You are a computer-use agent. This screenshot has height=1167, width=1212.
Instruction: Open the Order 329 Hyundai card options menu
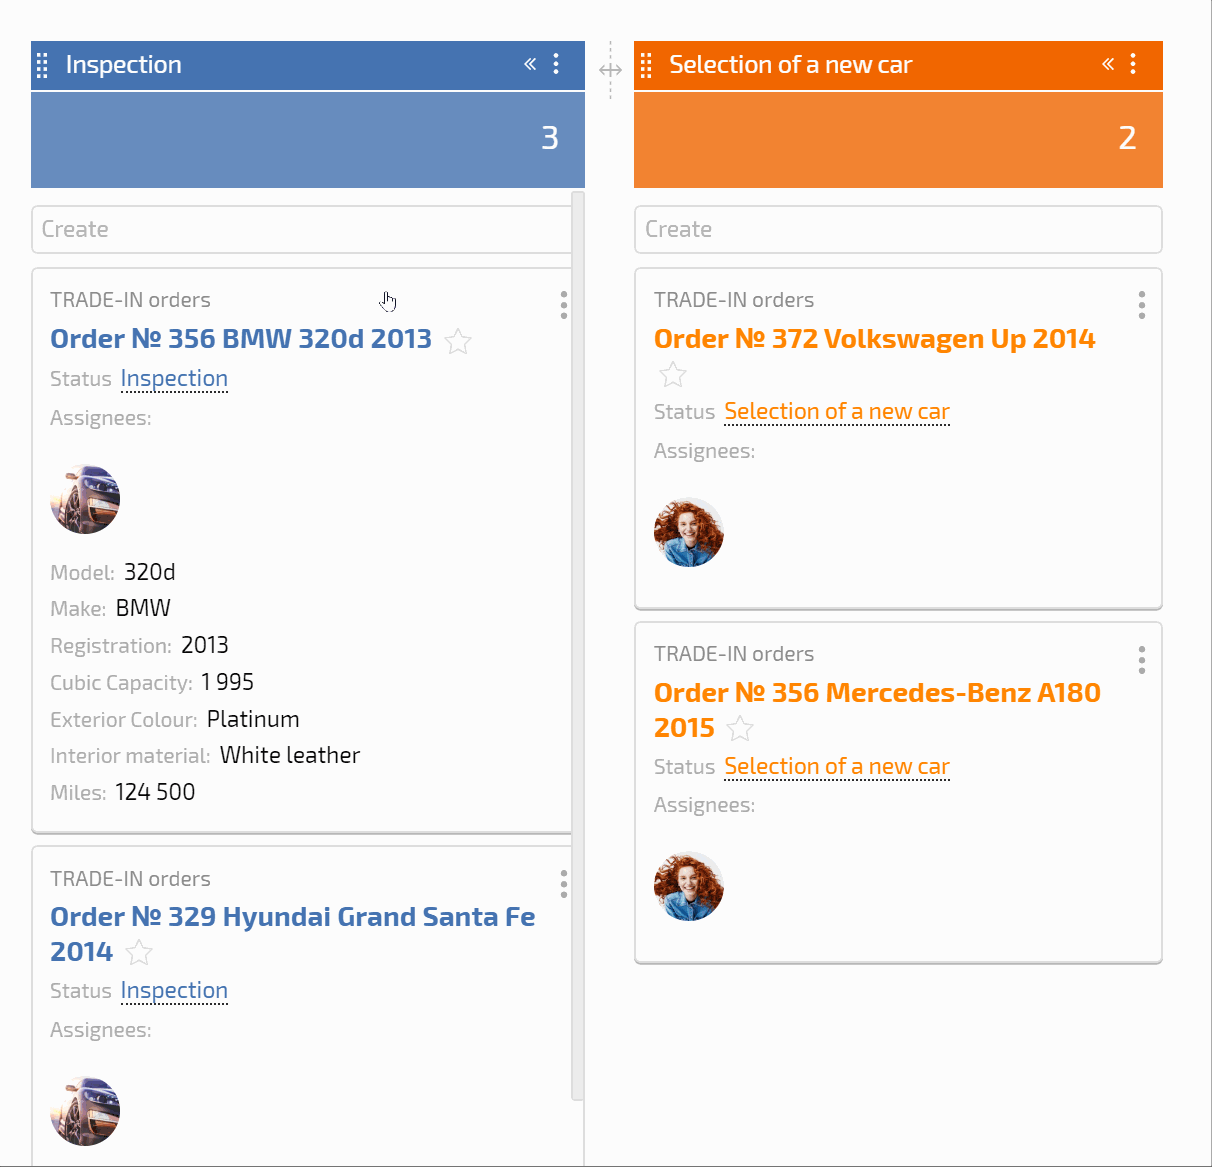point(564,884)
